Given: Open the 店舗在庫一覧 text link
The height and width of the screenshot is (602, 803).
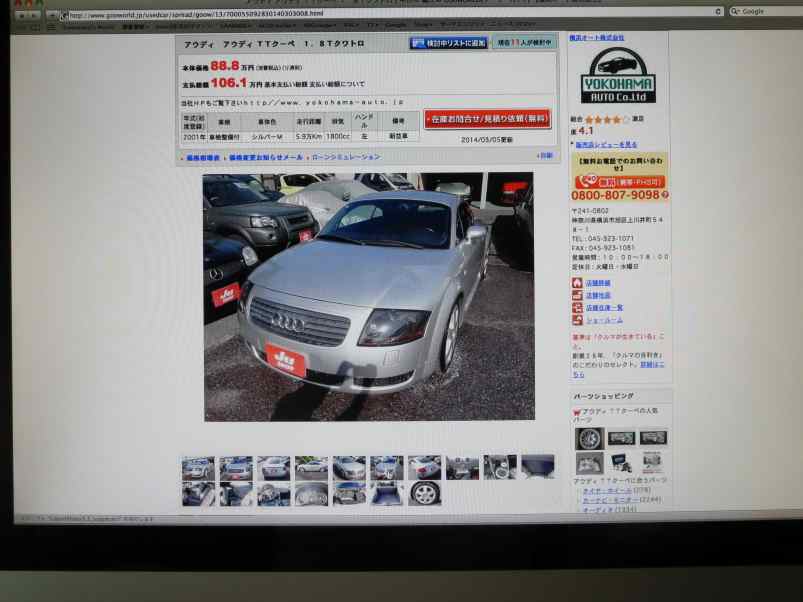Looking at the screenshot, I should click(604, 308).
